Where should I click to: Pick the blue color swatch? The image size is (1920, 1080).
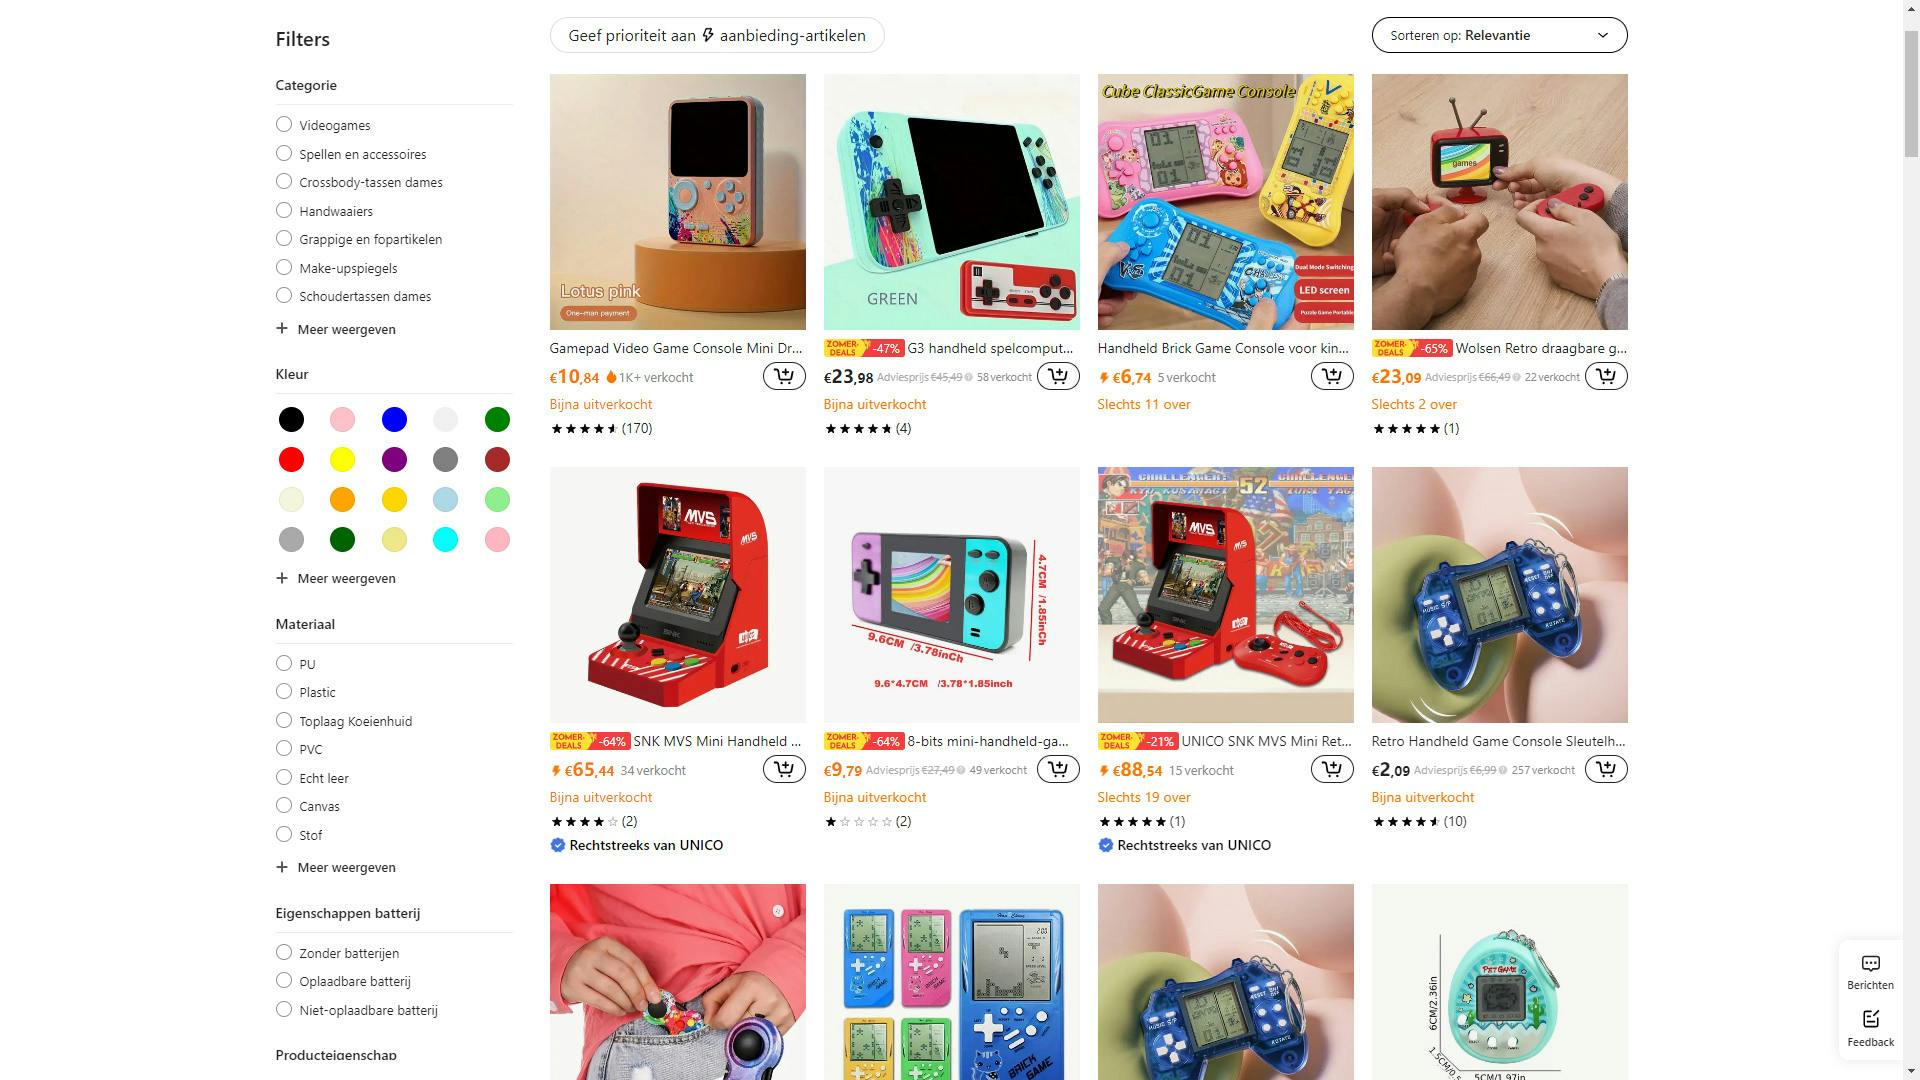click(394, 420)
